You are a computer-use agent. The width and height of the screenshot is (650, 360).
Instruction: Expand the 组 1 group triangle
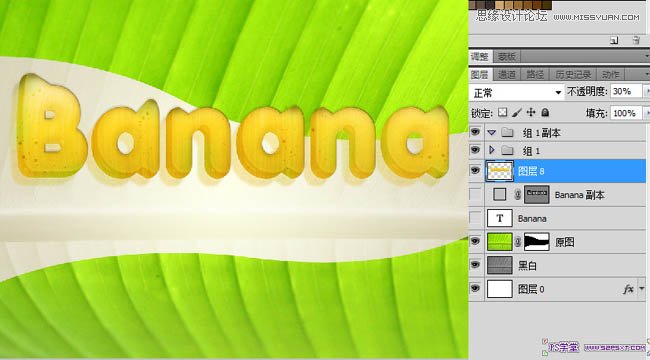click(x=492, y=150)
